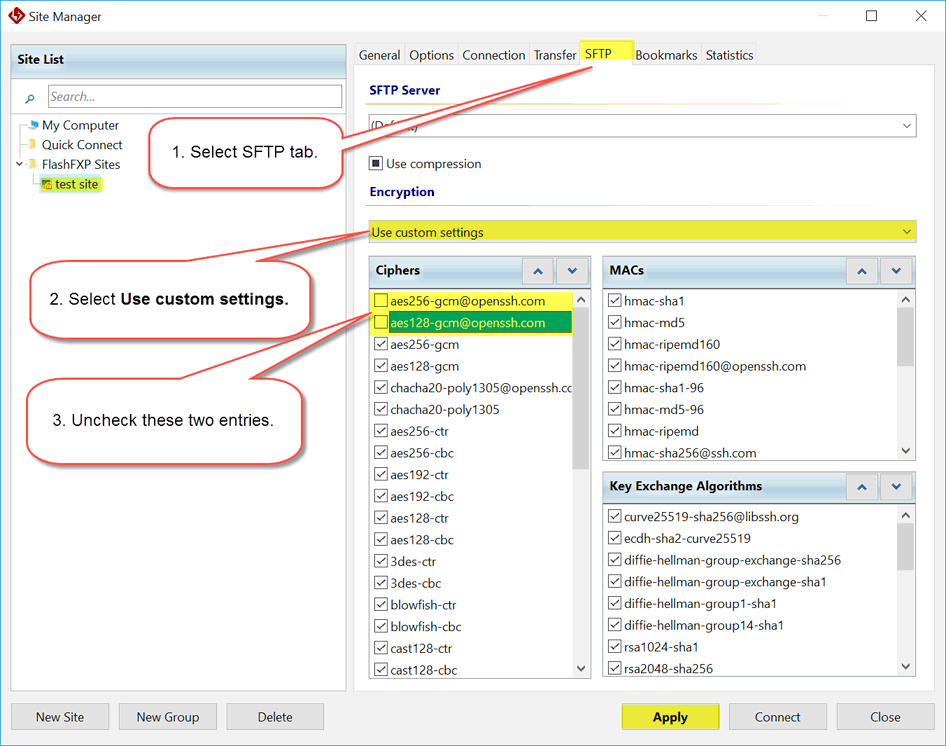Click the Apply button
Image resolution: width=946 pixels, height=746 pixels.
point(670,717)
